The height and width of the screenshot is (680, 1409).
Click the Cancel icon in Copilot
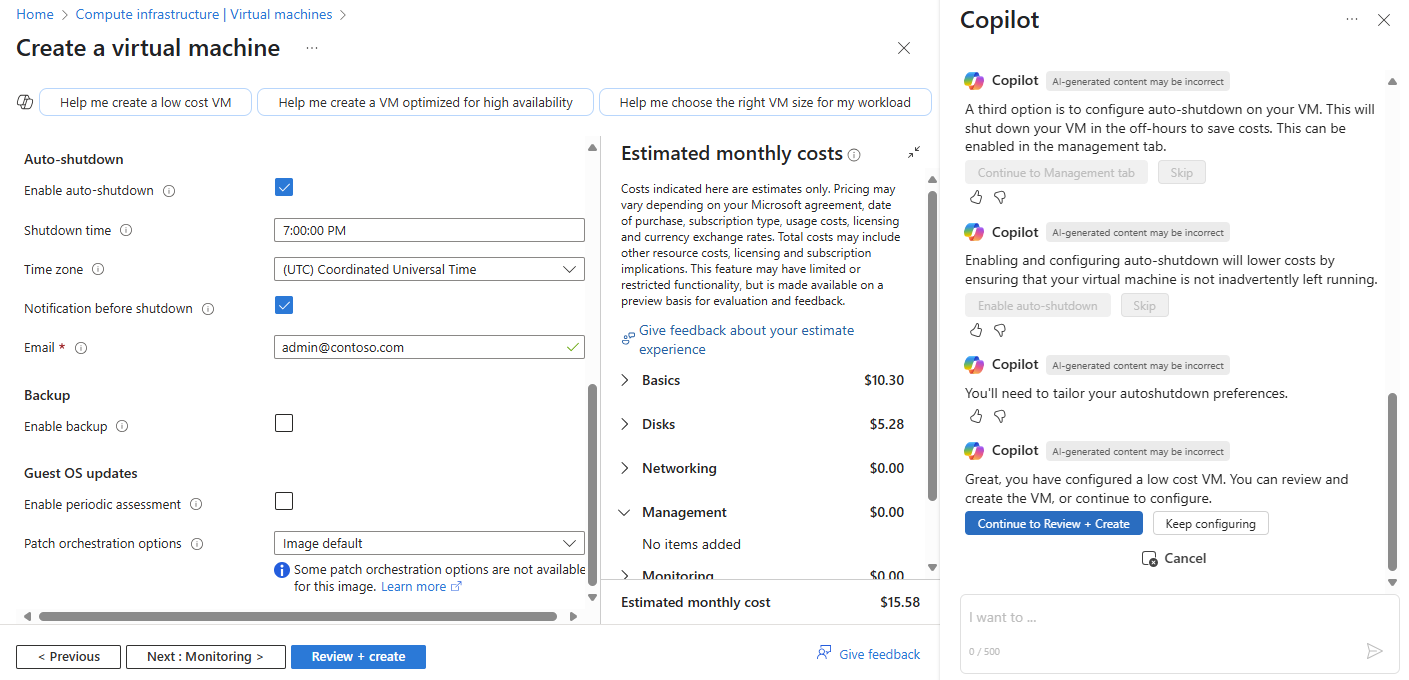click(x=1150, y=559)
